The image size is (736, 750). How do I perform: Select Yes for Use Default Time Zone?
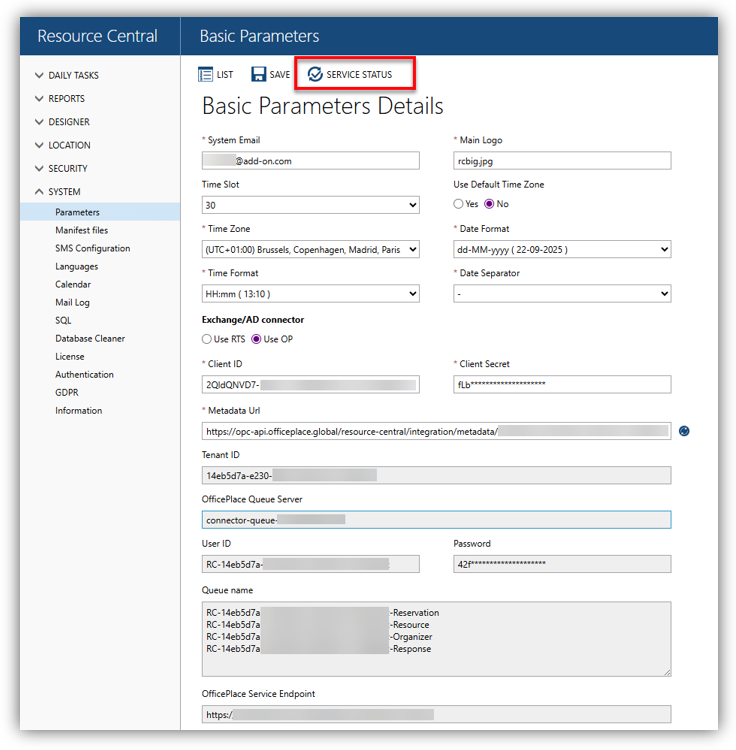pyautogui.click(x=458, y=204)
